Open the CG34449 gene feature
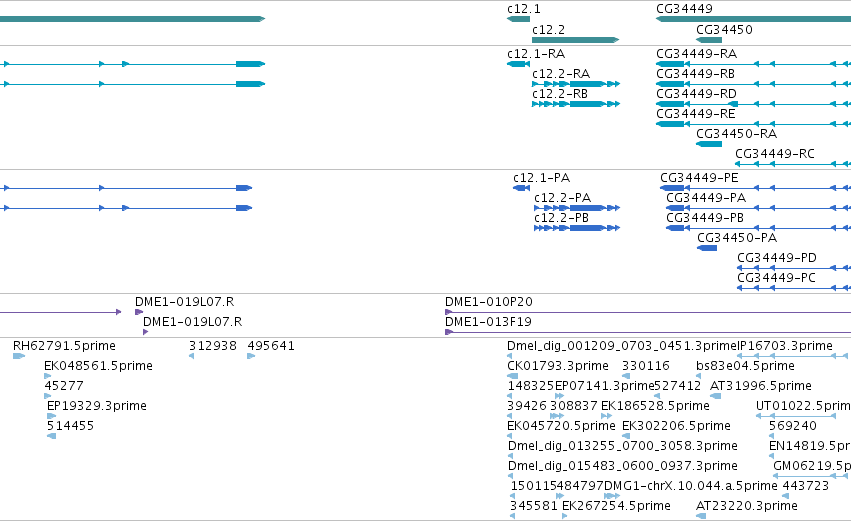Viewport: 851px width, 521px height. tap(753, 19)
